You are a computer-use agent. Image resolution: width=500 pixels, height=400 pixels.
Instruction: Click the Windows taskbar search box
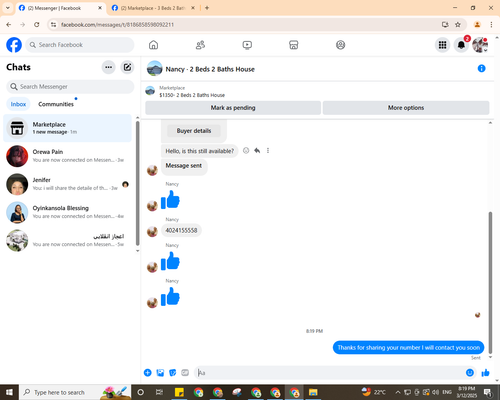click(x=75, y=392)
